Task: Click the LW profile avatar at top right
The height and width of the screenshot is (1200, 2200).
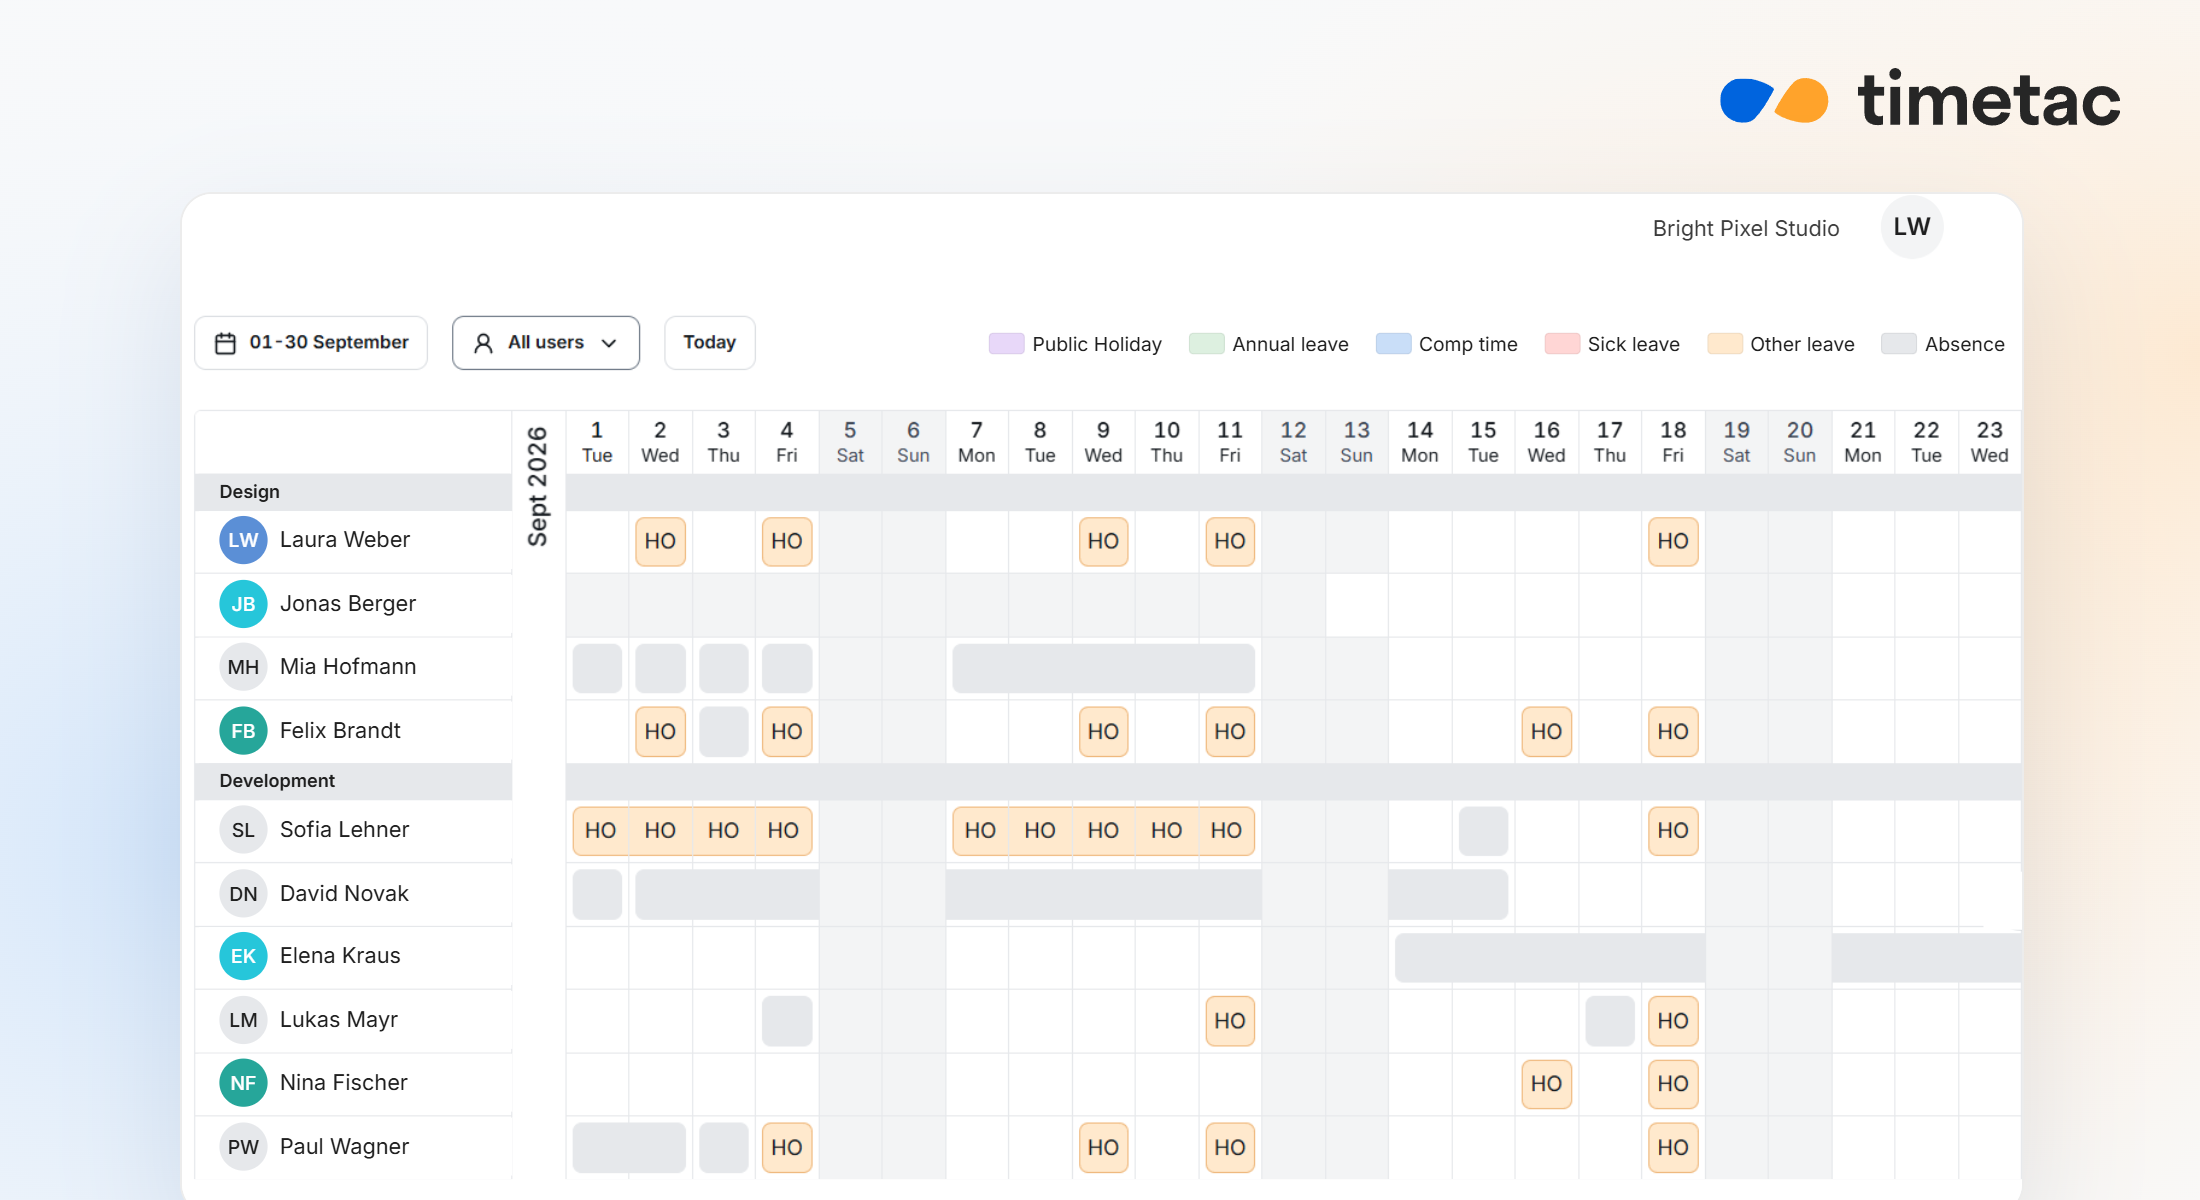Action: coord(1912,227)
